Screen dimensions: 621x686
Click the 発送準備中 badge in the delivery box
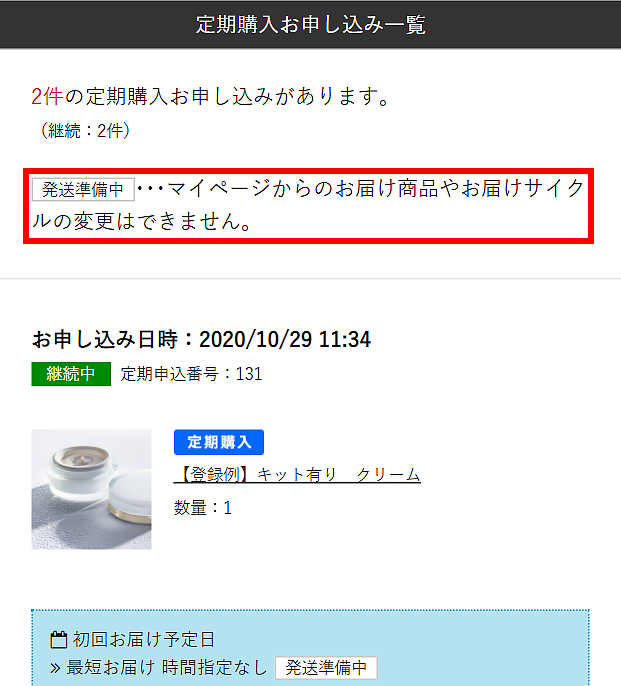326,668
